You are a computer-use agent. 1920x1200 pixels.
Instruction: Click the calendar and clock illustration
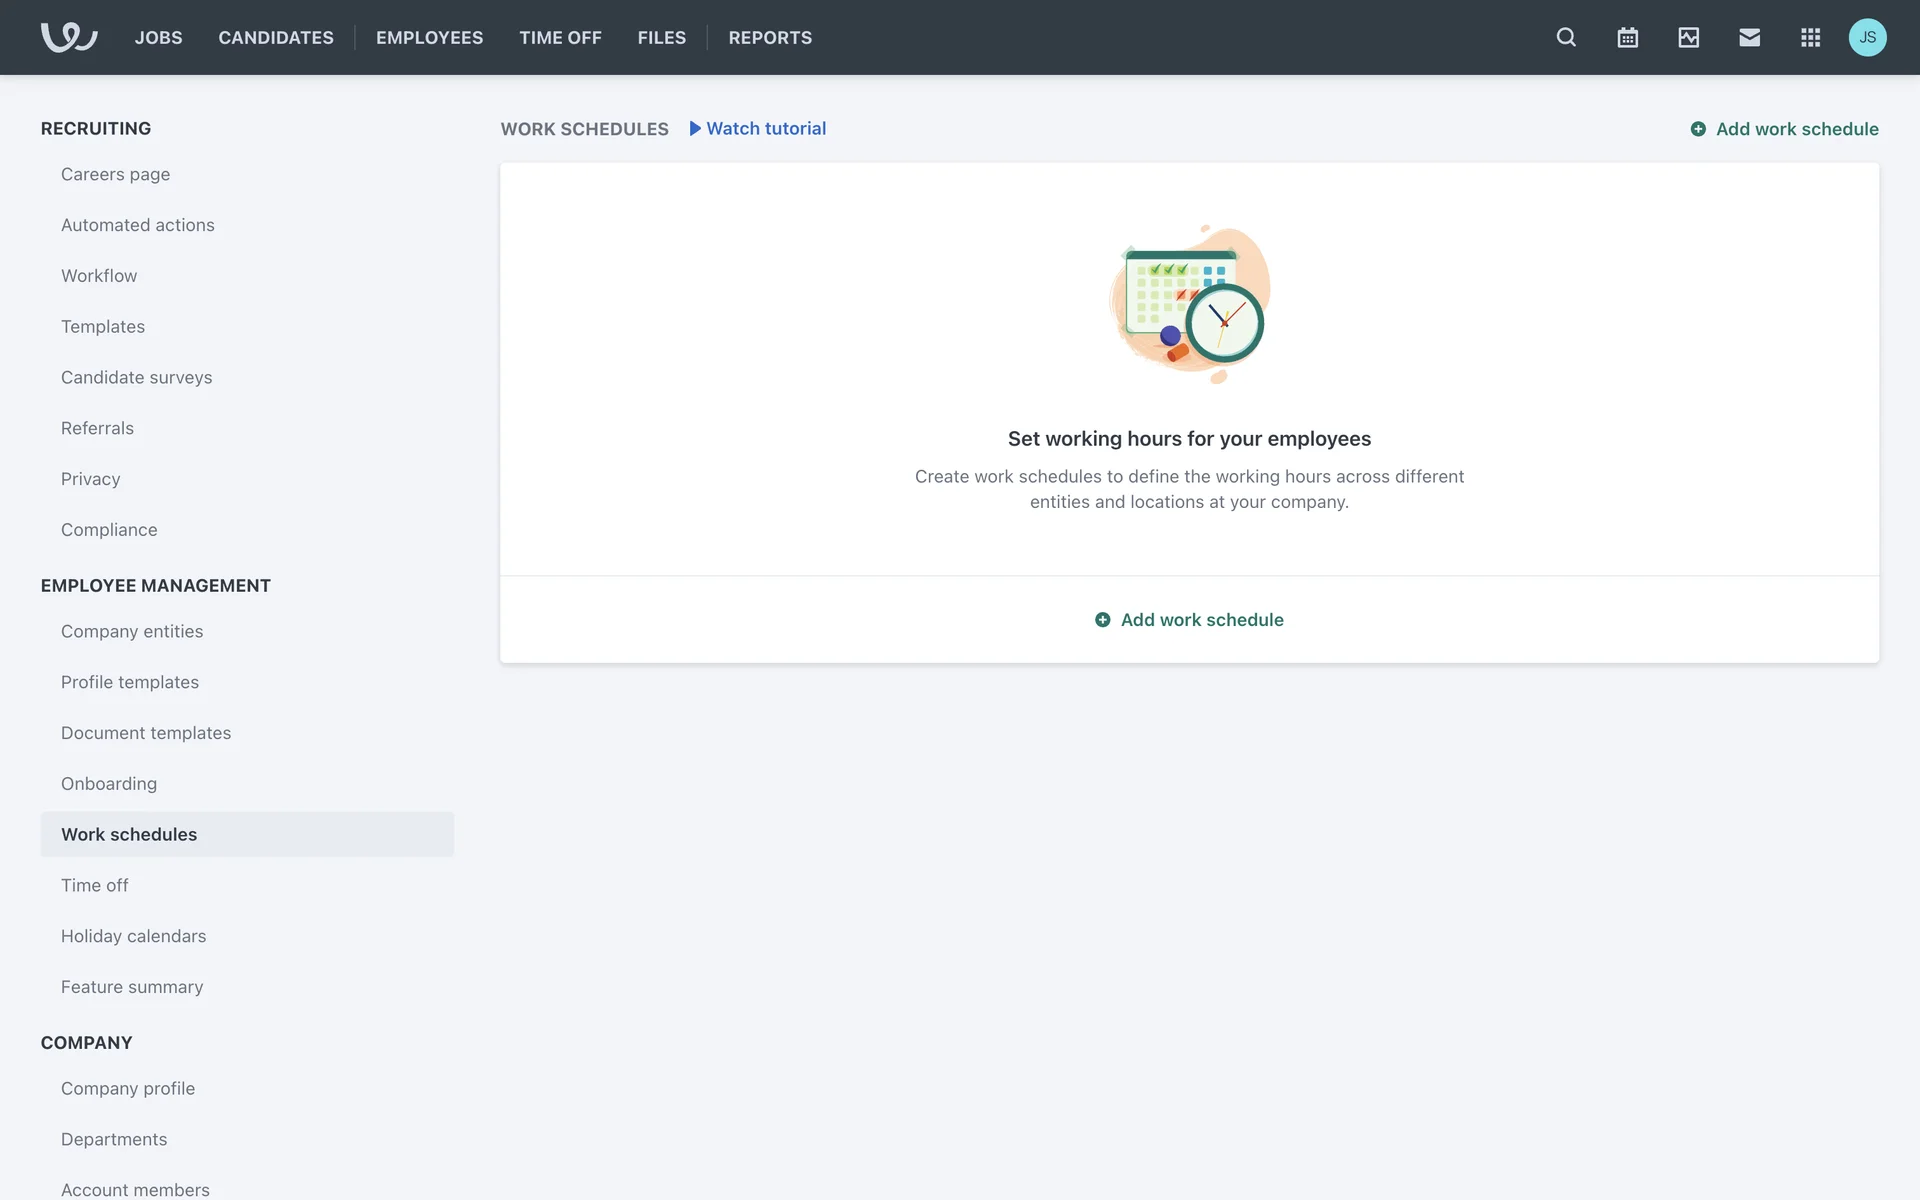tap(1189, 304)
